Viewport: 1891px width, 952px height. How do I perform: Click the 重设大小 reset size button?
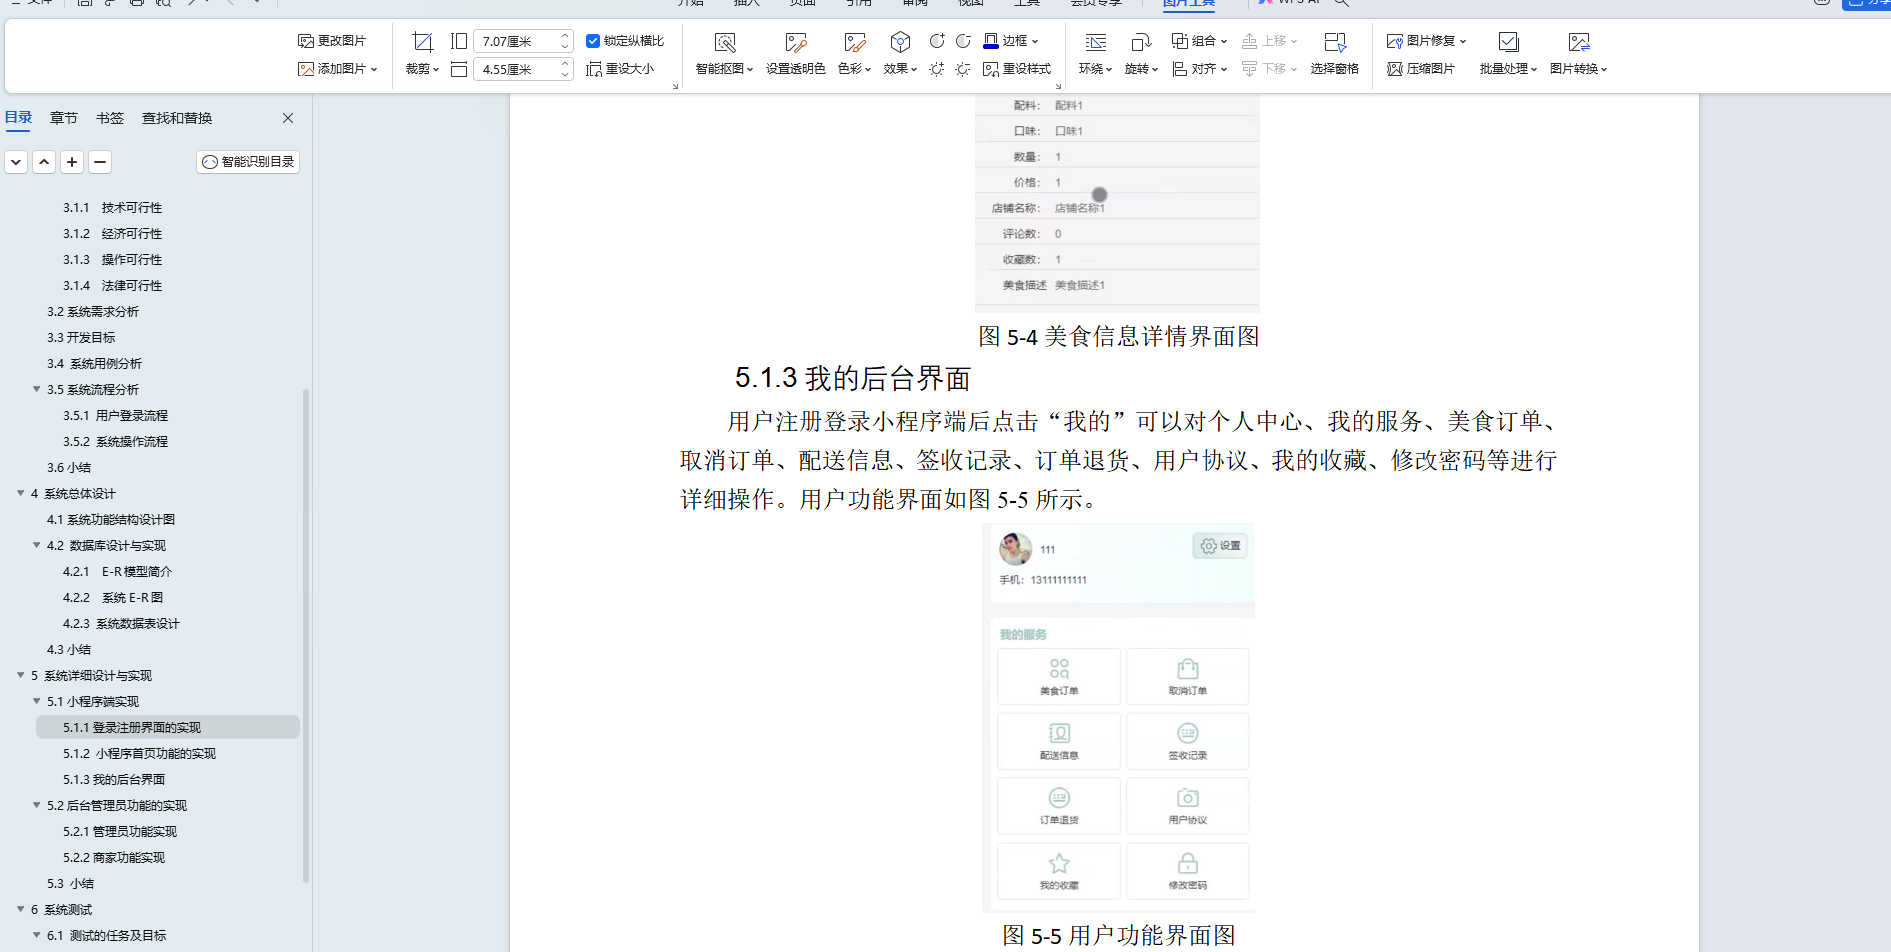[620, 69]
